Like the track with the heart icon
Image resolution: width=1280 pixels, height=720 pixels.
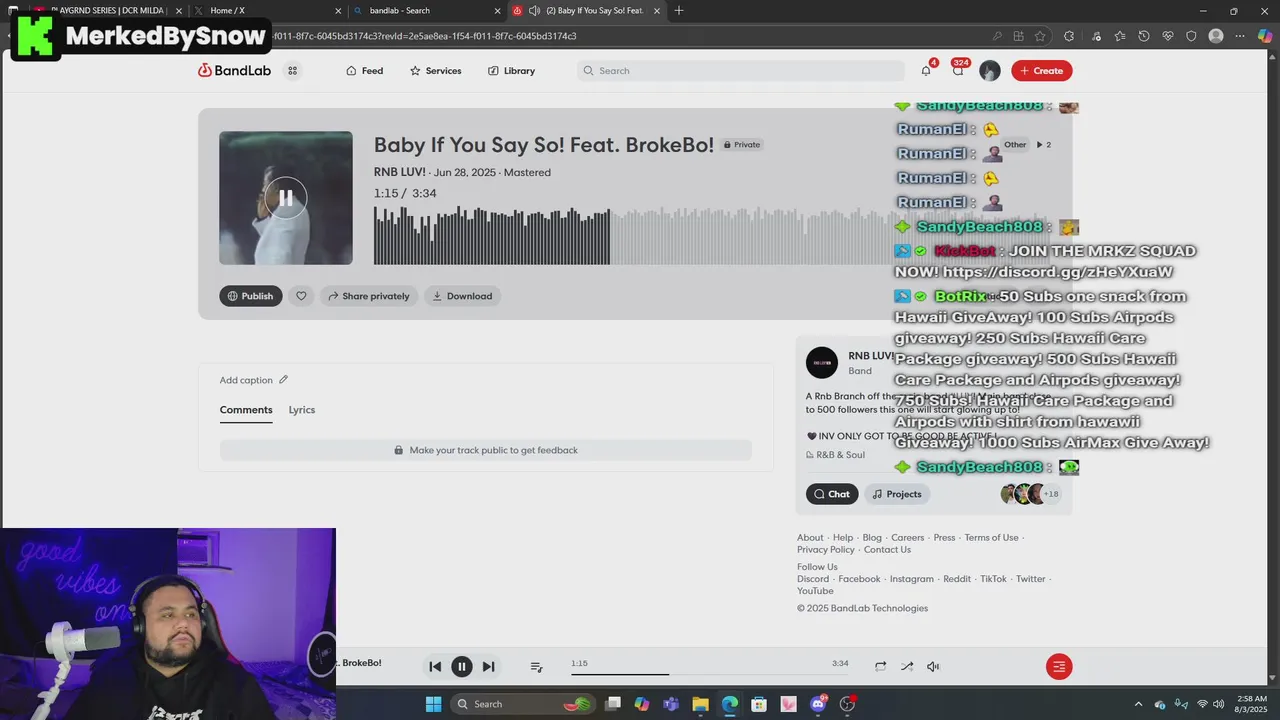click(301, 296)
